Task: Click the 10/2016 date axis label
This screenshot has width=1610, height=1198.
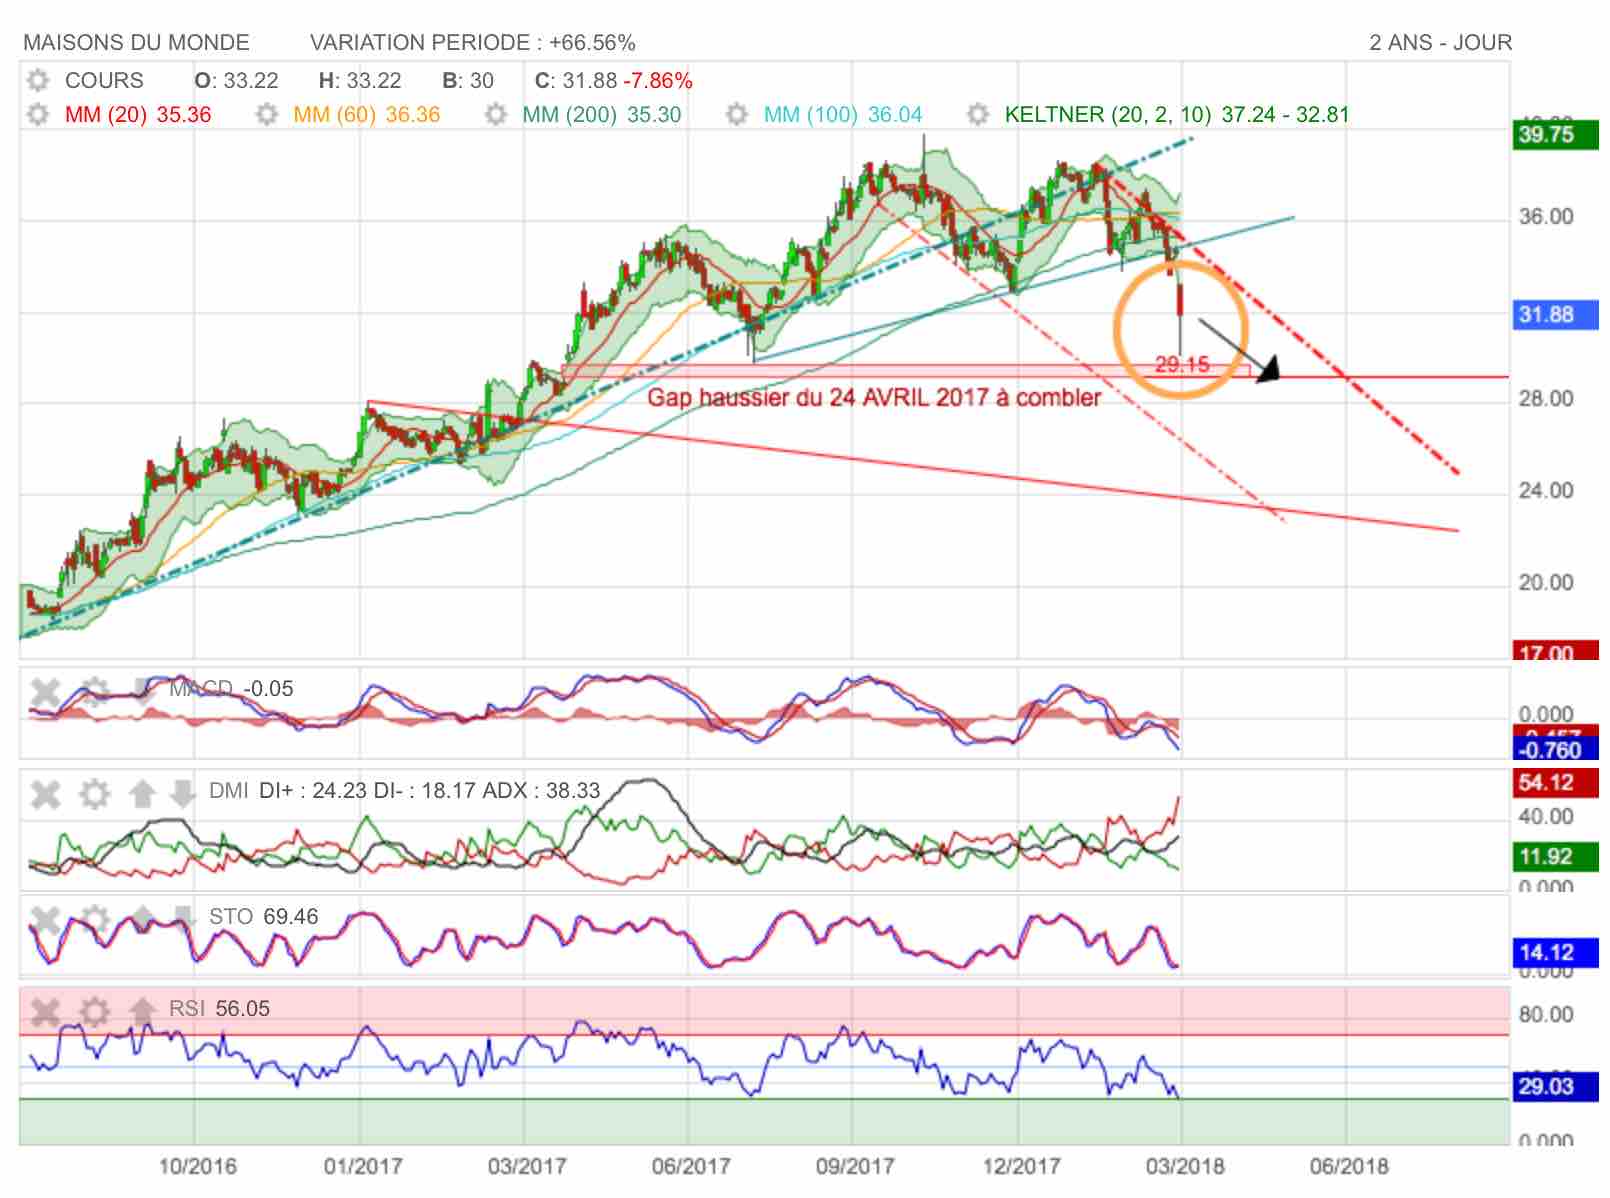Action: pyautogui.click(x=198, y=1166)
